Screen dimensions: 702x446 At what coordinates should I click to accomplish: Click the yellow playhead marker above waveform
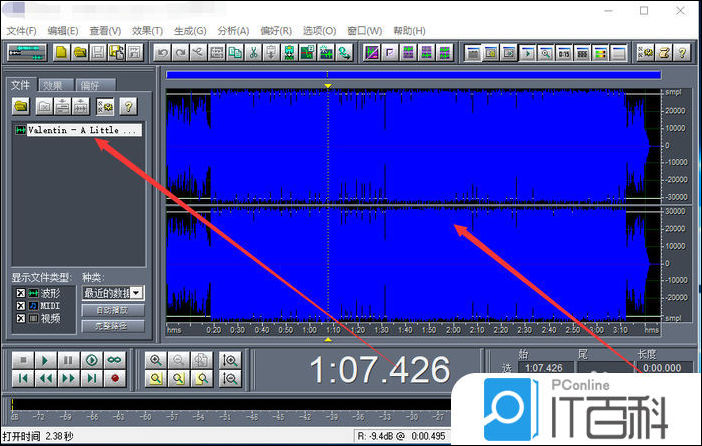pyautogui.click(x=328, y=85)
